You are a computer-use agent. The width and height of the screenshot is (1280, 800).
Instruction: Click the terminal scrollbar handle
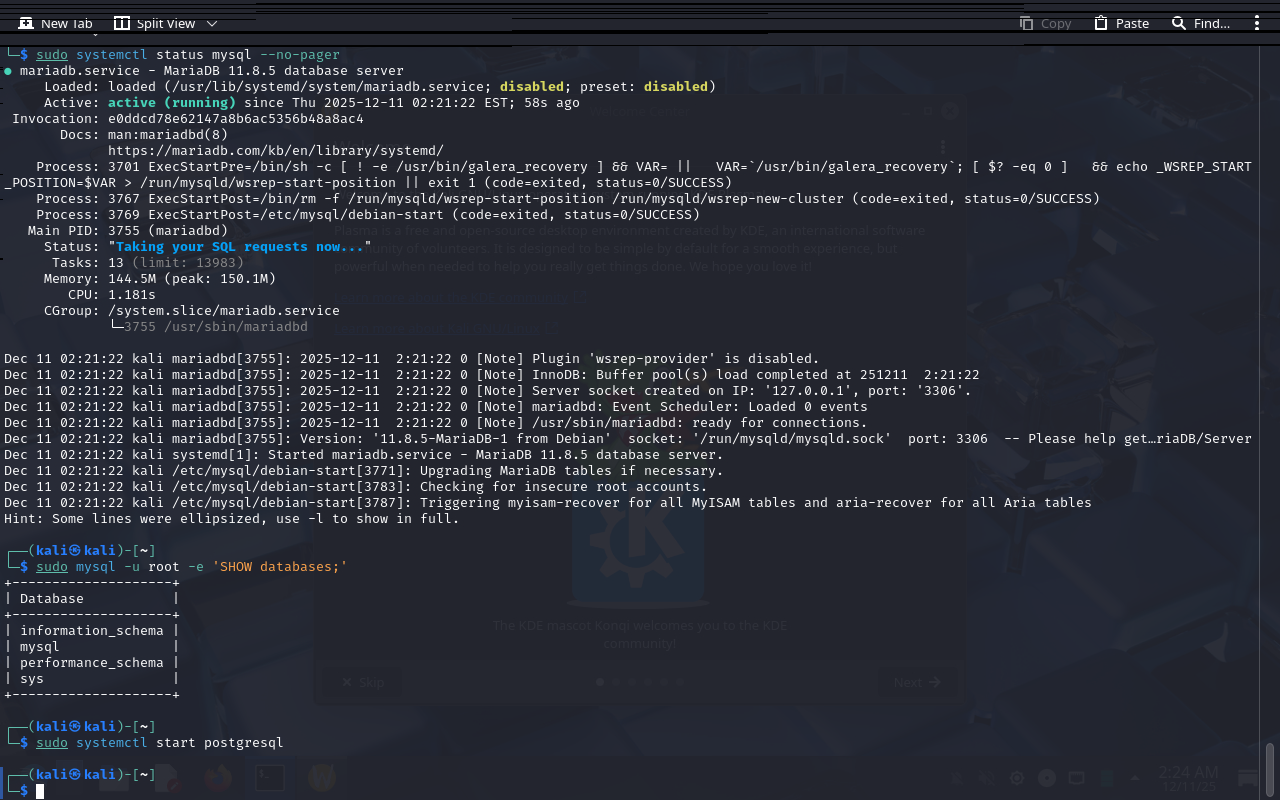click(x=1270, y=768)
